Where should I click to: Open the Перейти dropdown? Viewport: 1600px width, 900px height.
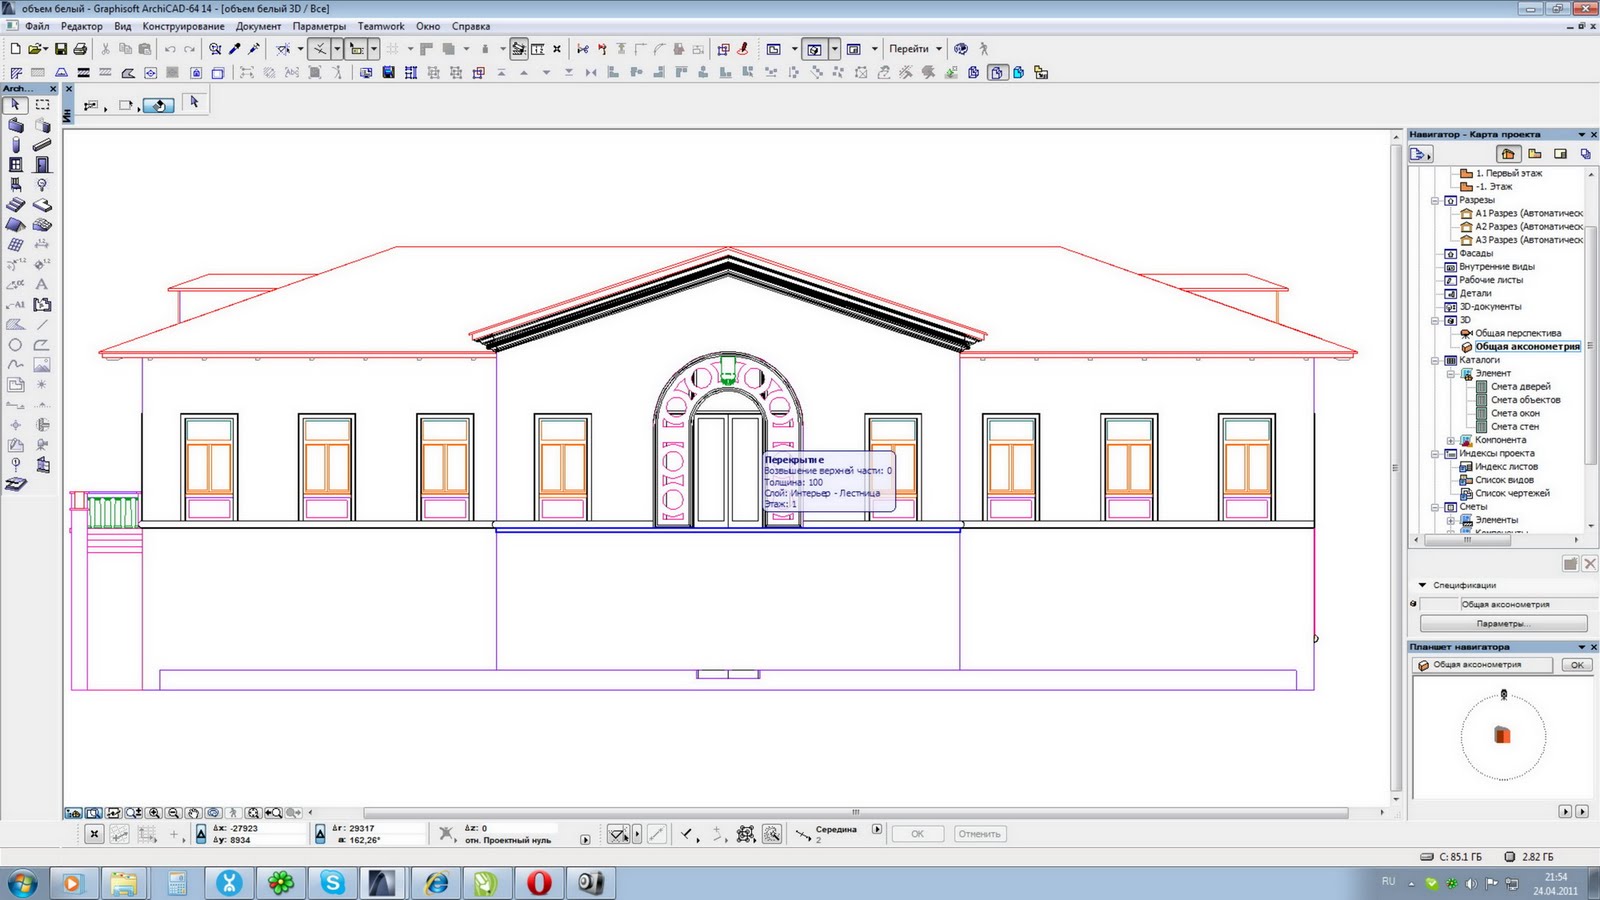(915, 48)
